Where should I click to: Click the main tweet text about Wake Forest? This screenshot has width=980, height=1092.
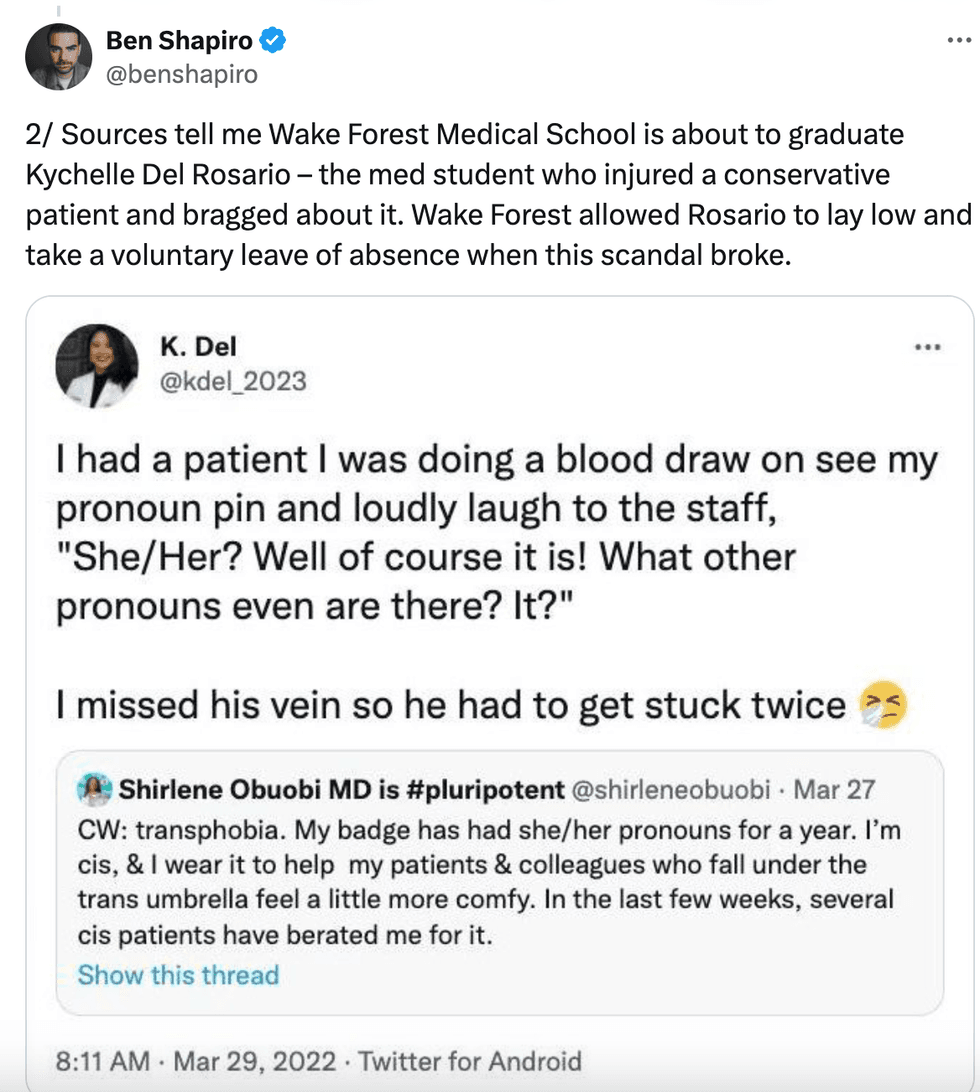coord(498,195)
